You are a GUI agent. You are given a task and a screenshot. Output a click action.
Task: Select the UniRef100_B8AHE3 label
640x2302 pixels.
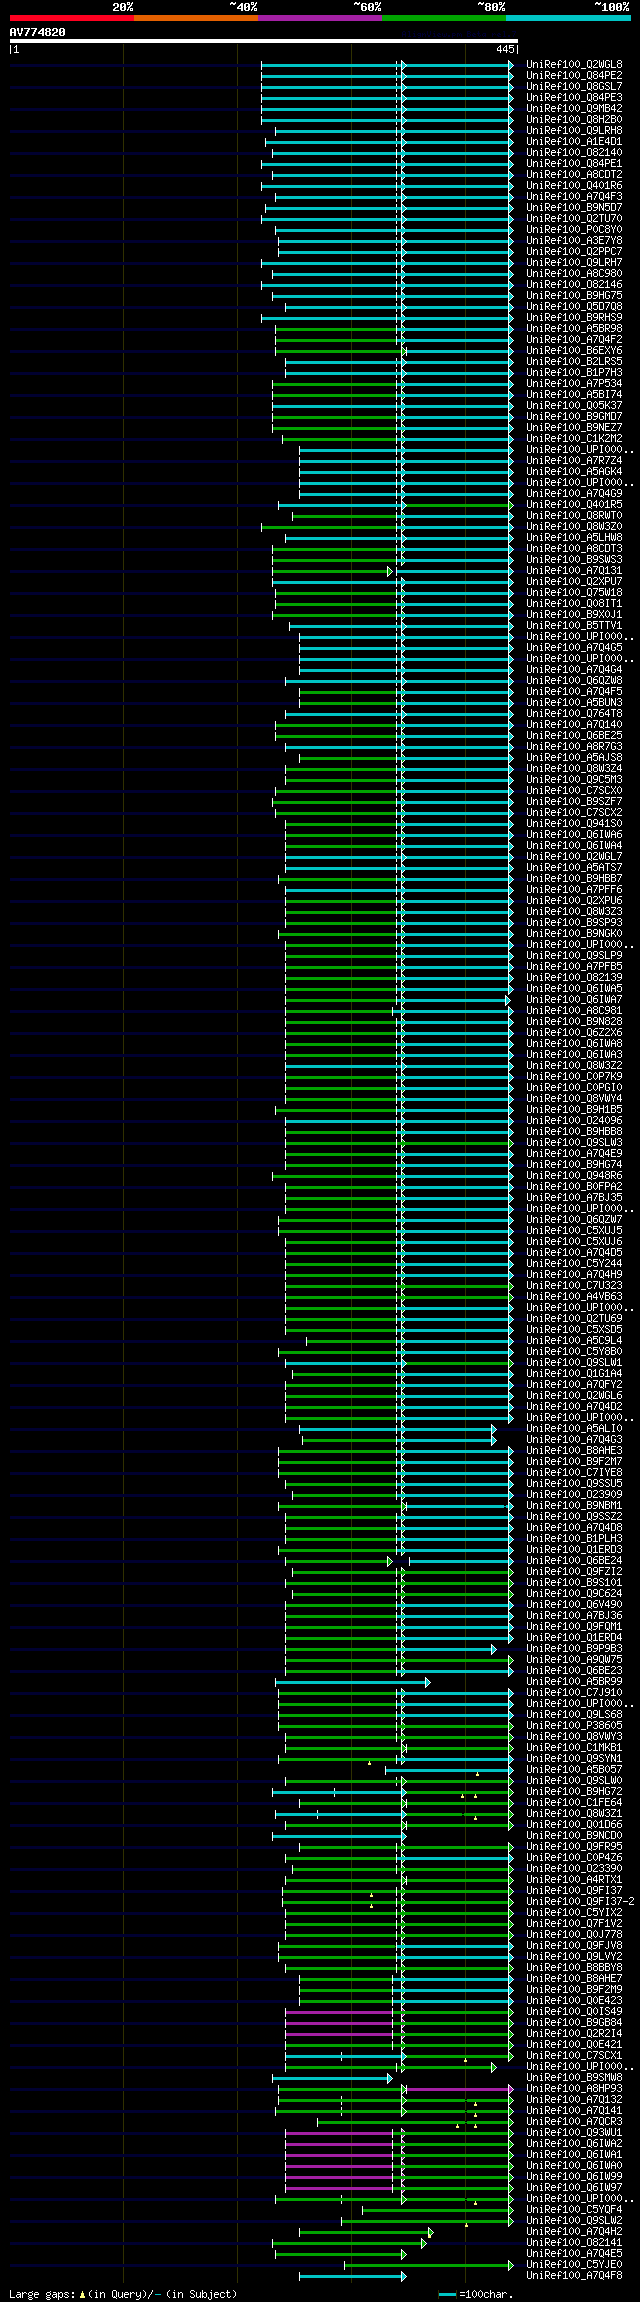tap(574, 1451)
